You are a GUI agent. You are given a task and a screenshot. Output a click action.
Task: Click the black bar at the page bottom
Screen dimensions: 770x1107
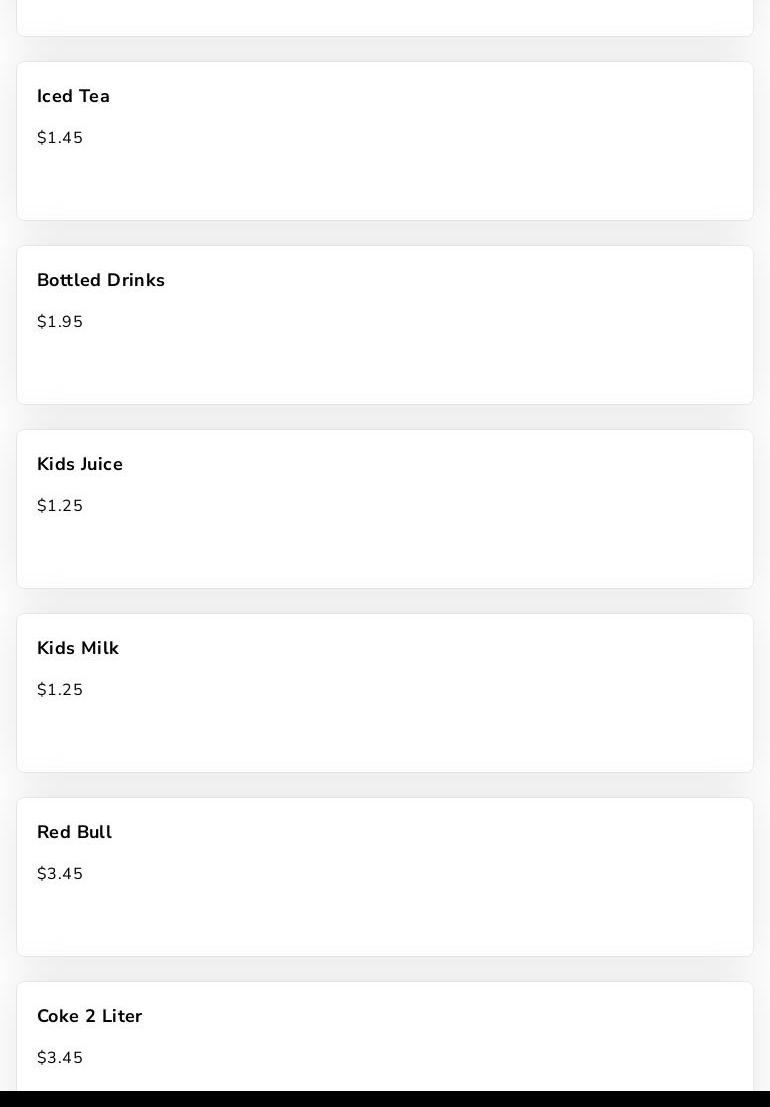(385, 1099)
